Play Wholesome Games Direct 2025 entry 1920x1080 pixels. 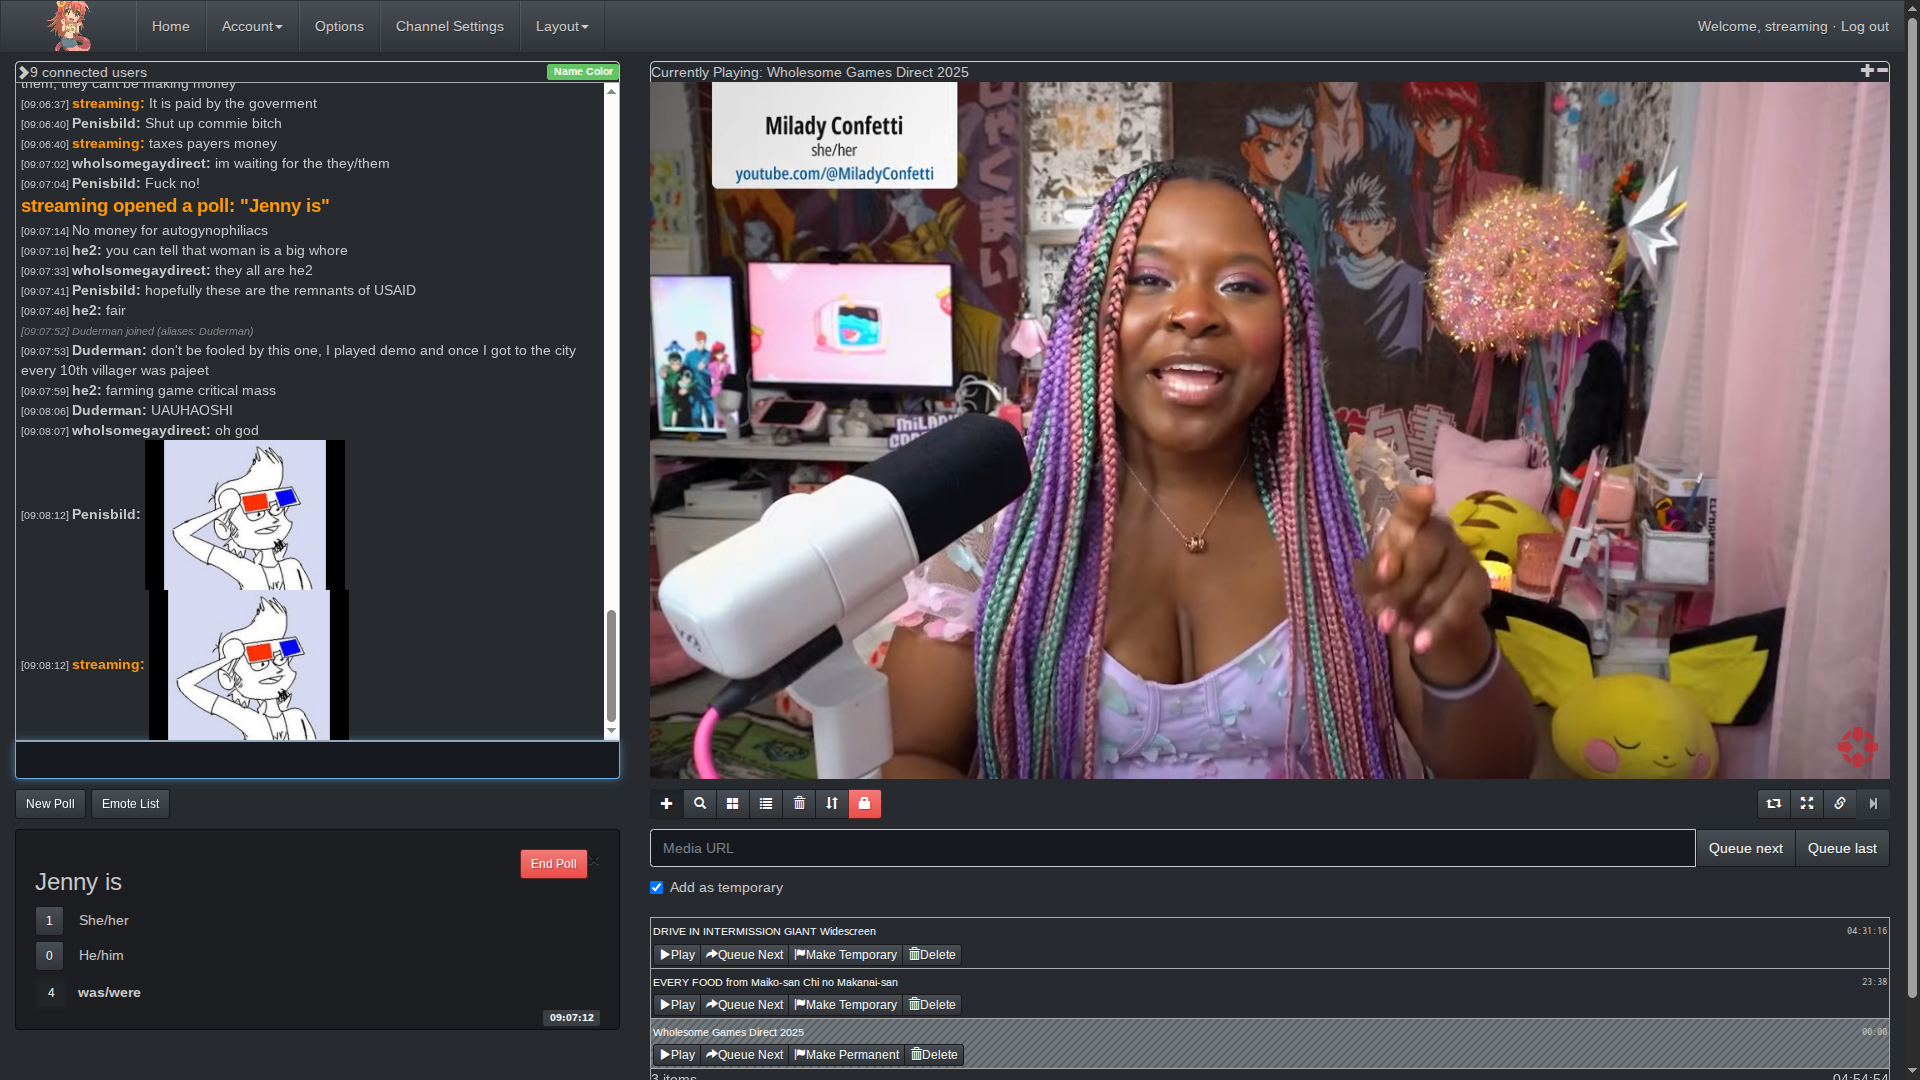coord(678,1055)
